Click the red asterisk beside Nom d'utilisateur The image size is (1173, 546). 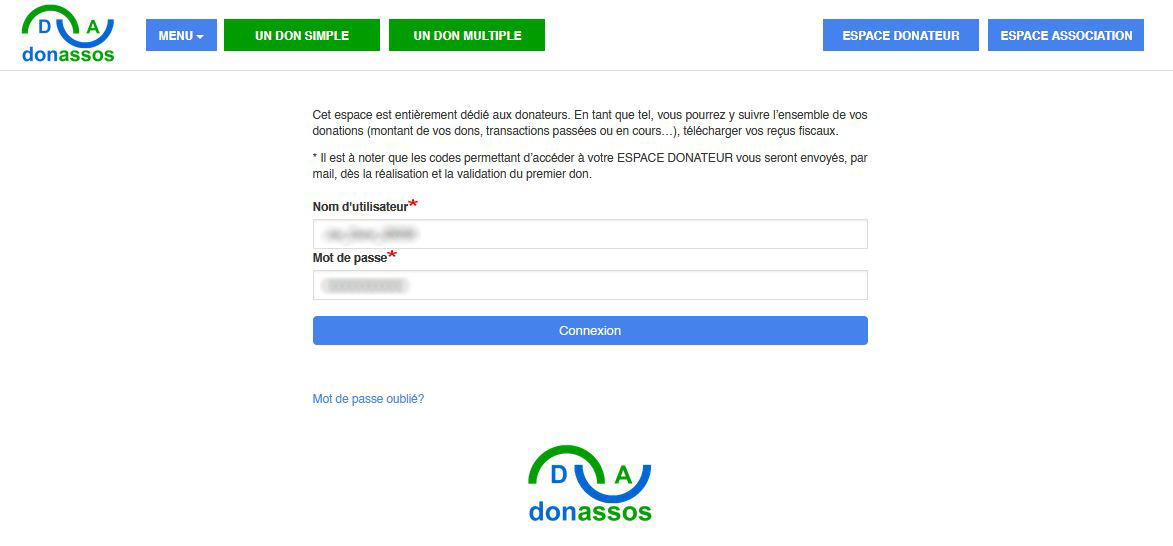(413, 205)
